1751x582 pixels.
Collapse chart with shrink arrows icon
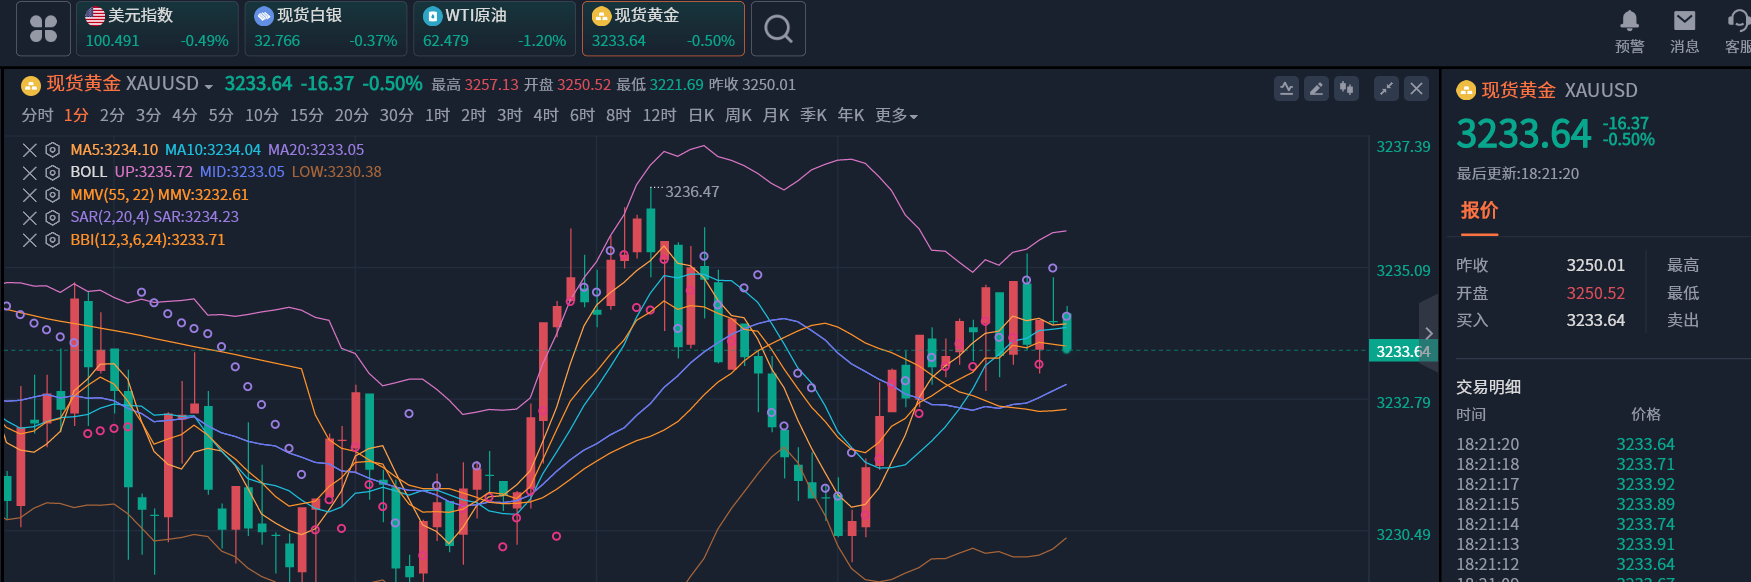pyautogui.click(x=1386, y=89)
